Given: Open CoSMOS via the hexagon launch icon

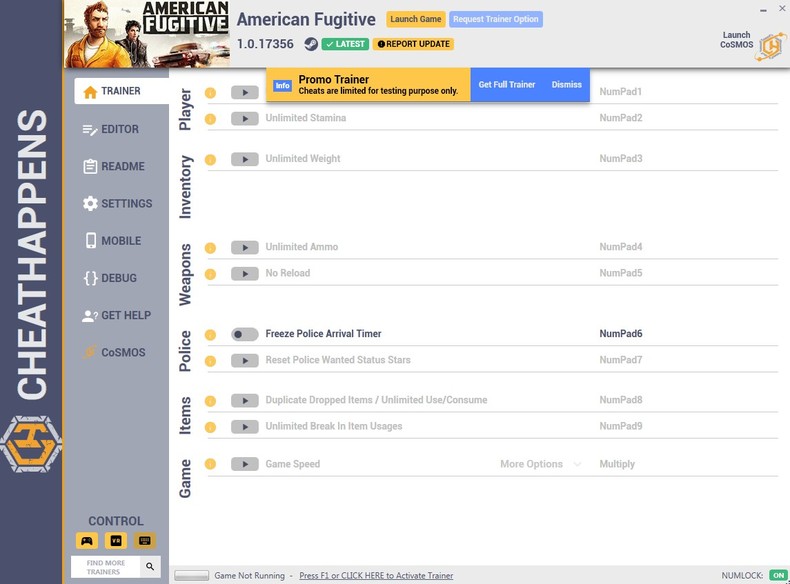Looking at the screenshot, I should pos(770,47).
